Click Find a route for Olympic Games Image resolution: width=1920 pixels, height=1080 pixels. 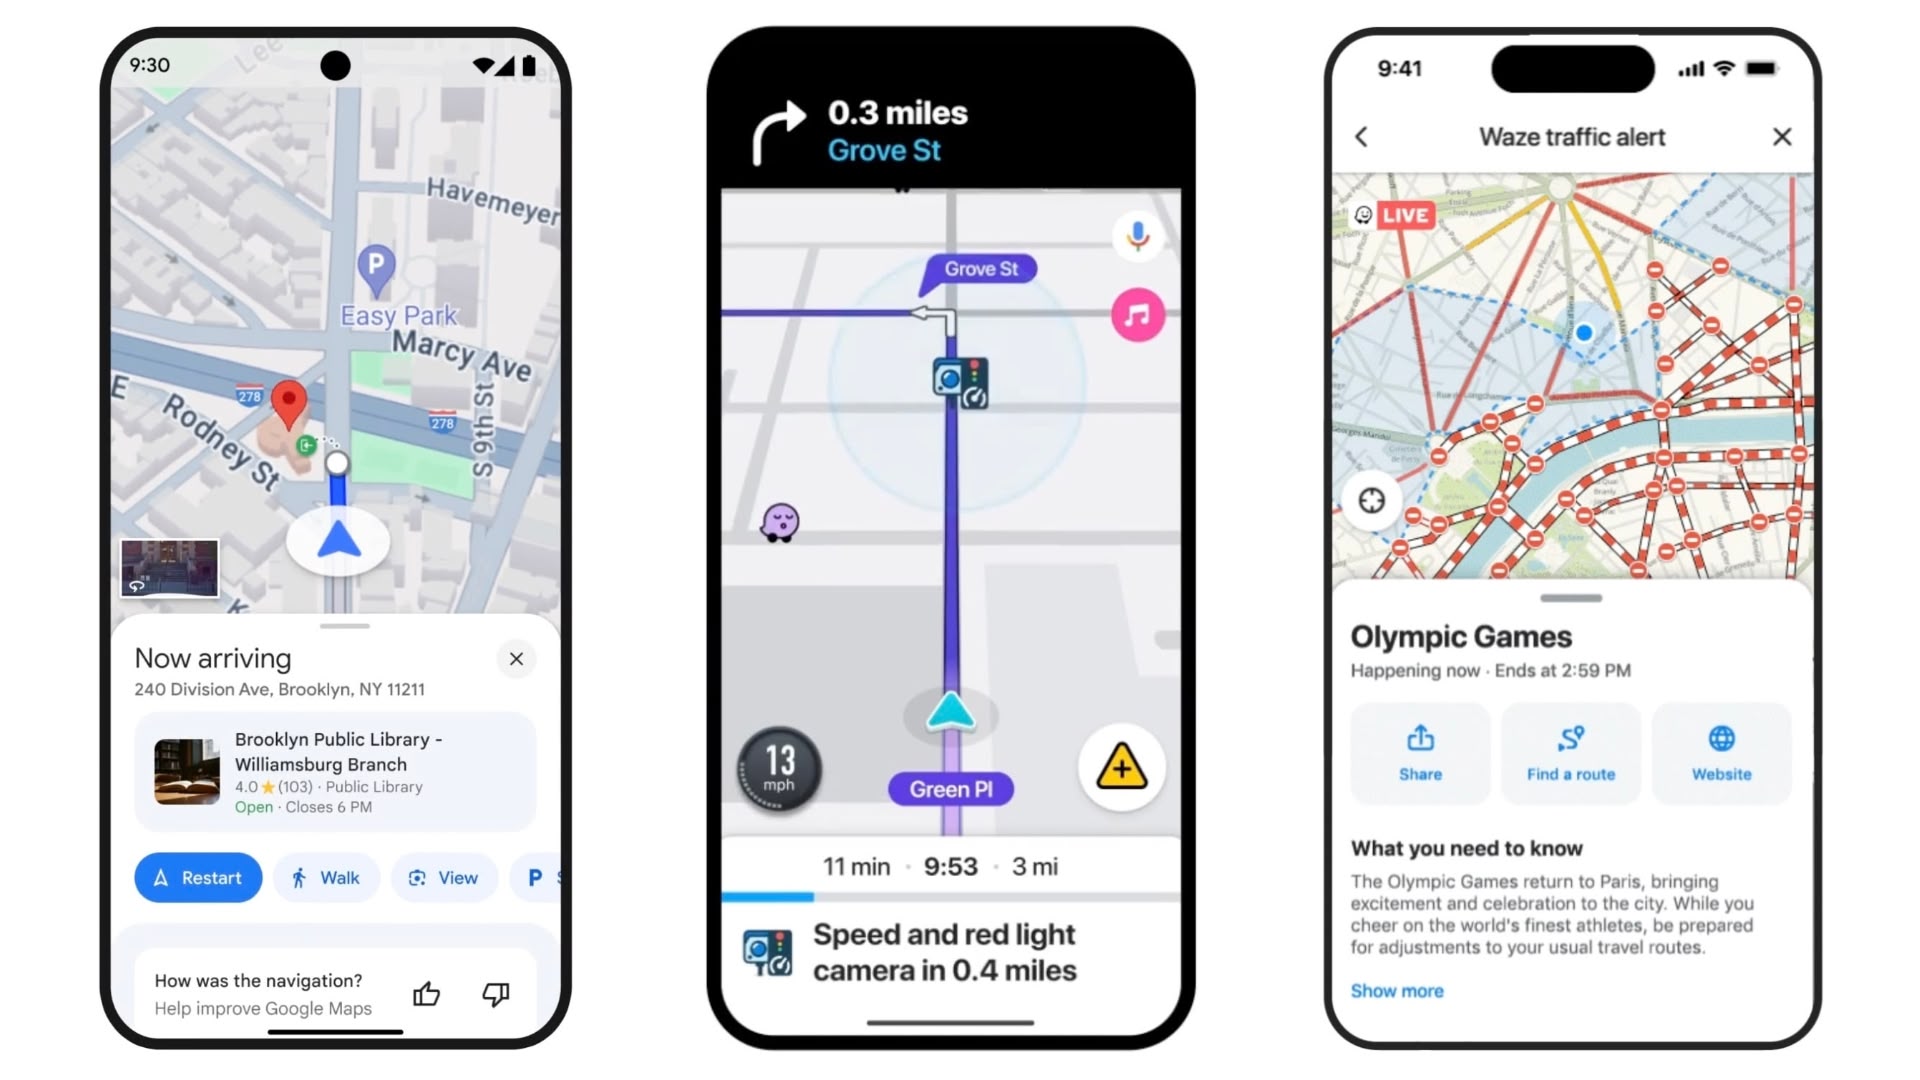click(1571, 752)
